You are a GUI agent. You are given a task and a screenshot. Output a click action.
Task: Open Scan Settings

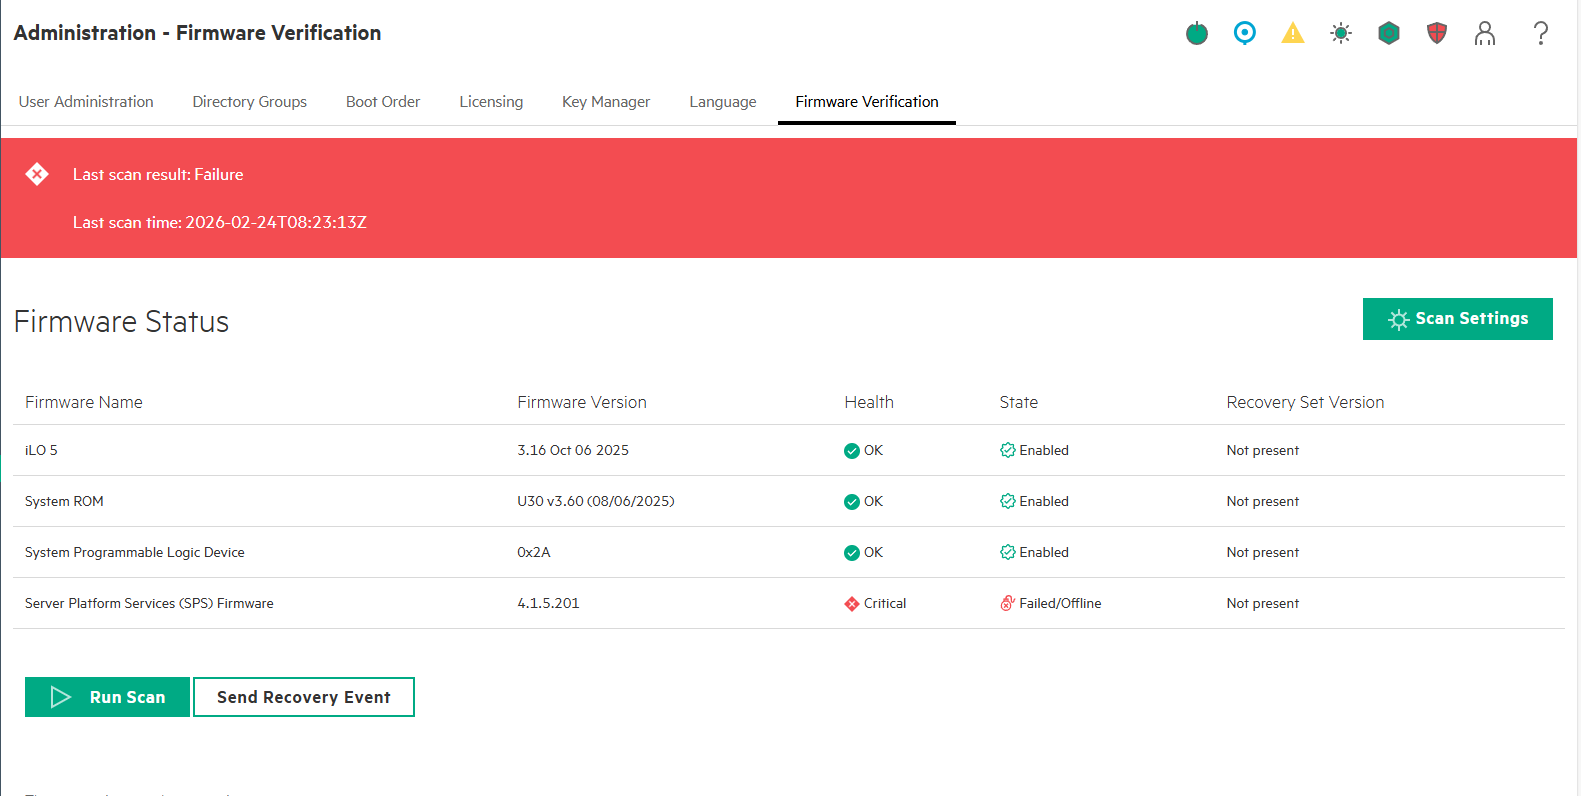[x=1457, y=319]
